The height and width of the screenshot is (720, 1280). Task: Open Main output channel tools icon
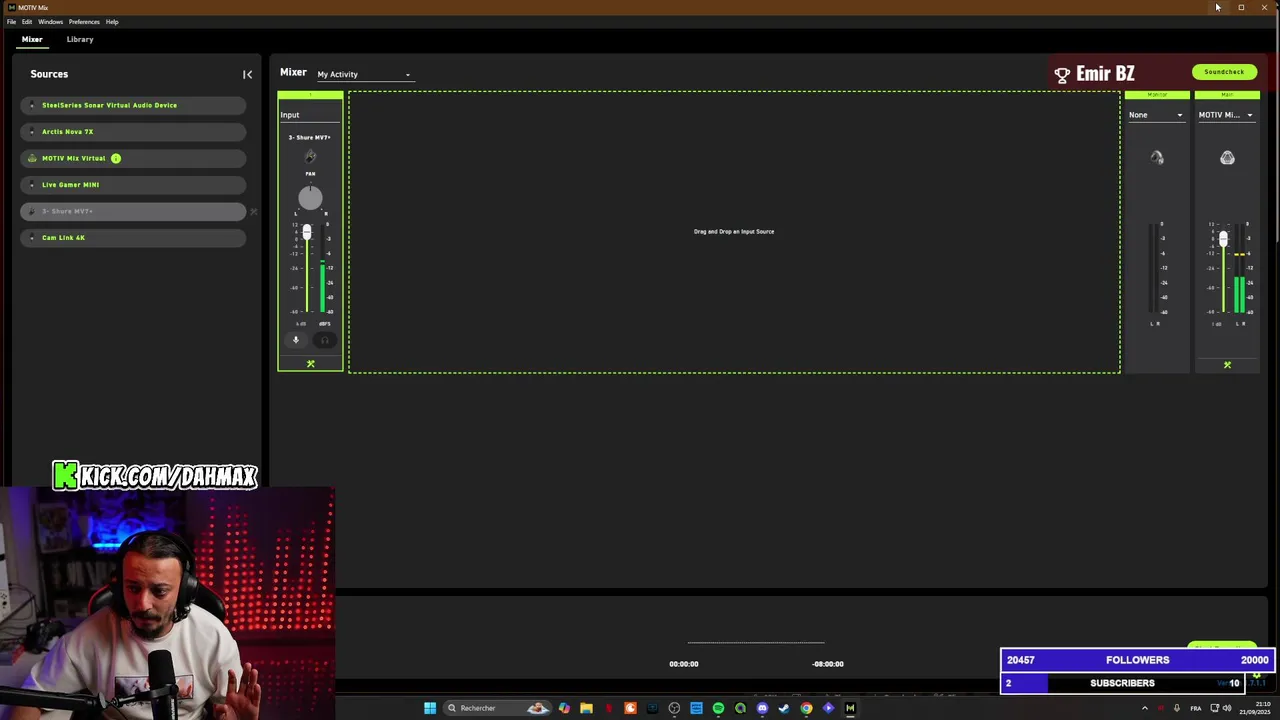coord(1227,365)
